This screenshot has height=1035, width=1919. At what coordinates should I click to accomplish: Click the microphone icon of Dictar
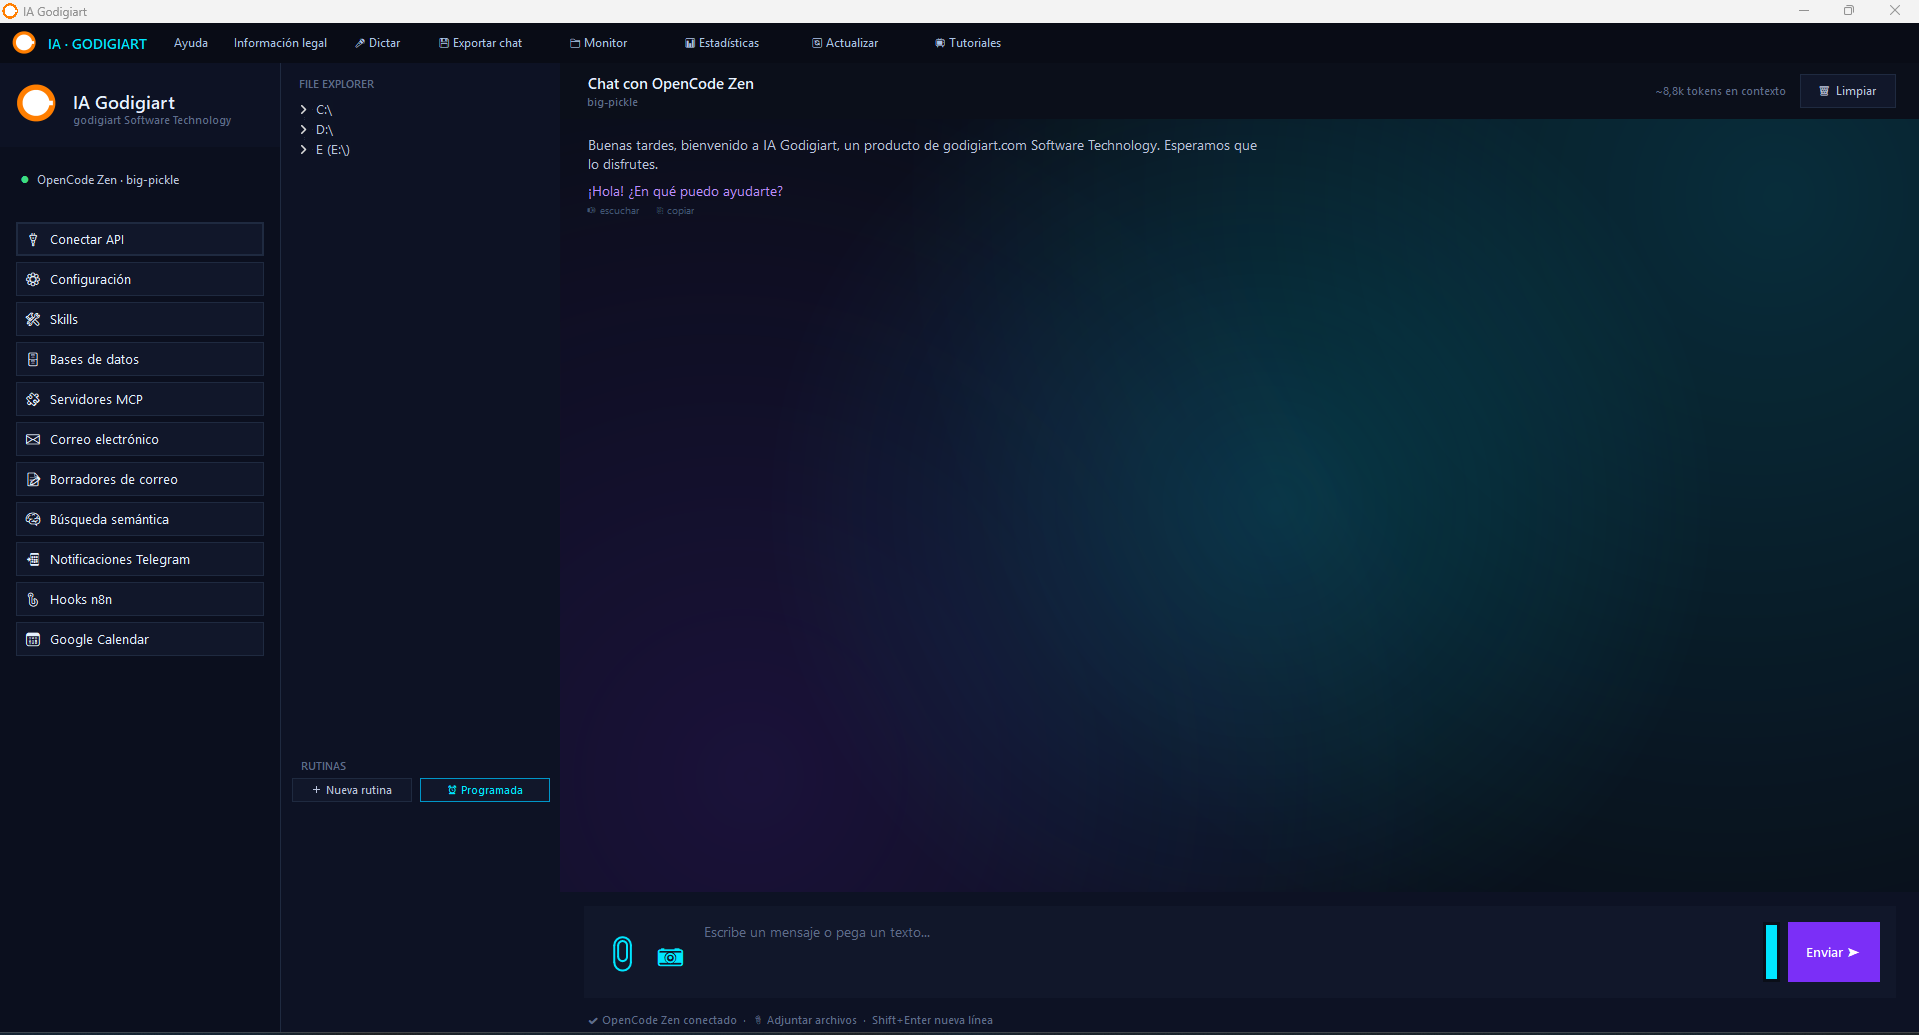click(360, 43)
